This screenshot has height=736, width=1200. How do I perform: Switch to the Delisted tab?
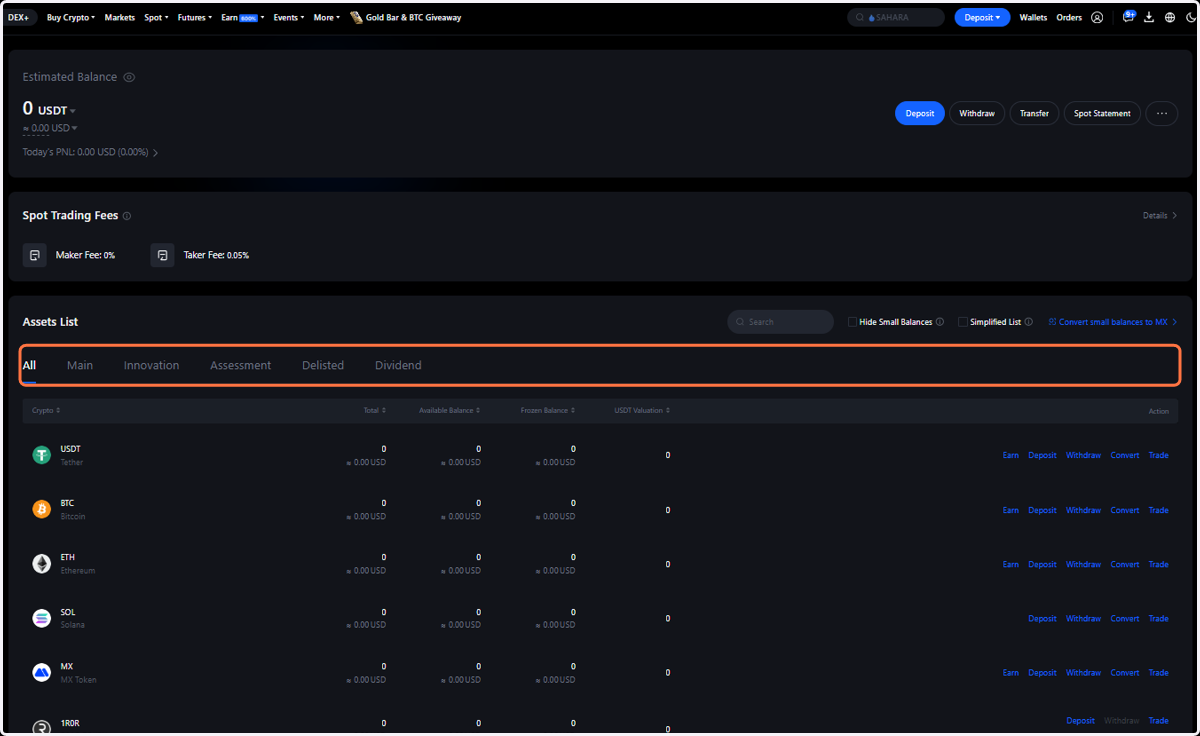pos(323,365)
